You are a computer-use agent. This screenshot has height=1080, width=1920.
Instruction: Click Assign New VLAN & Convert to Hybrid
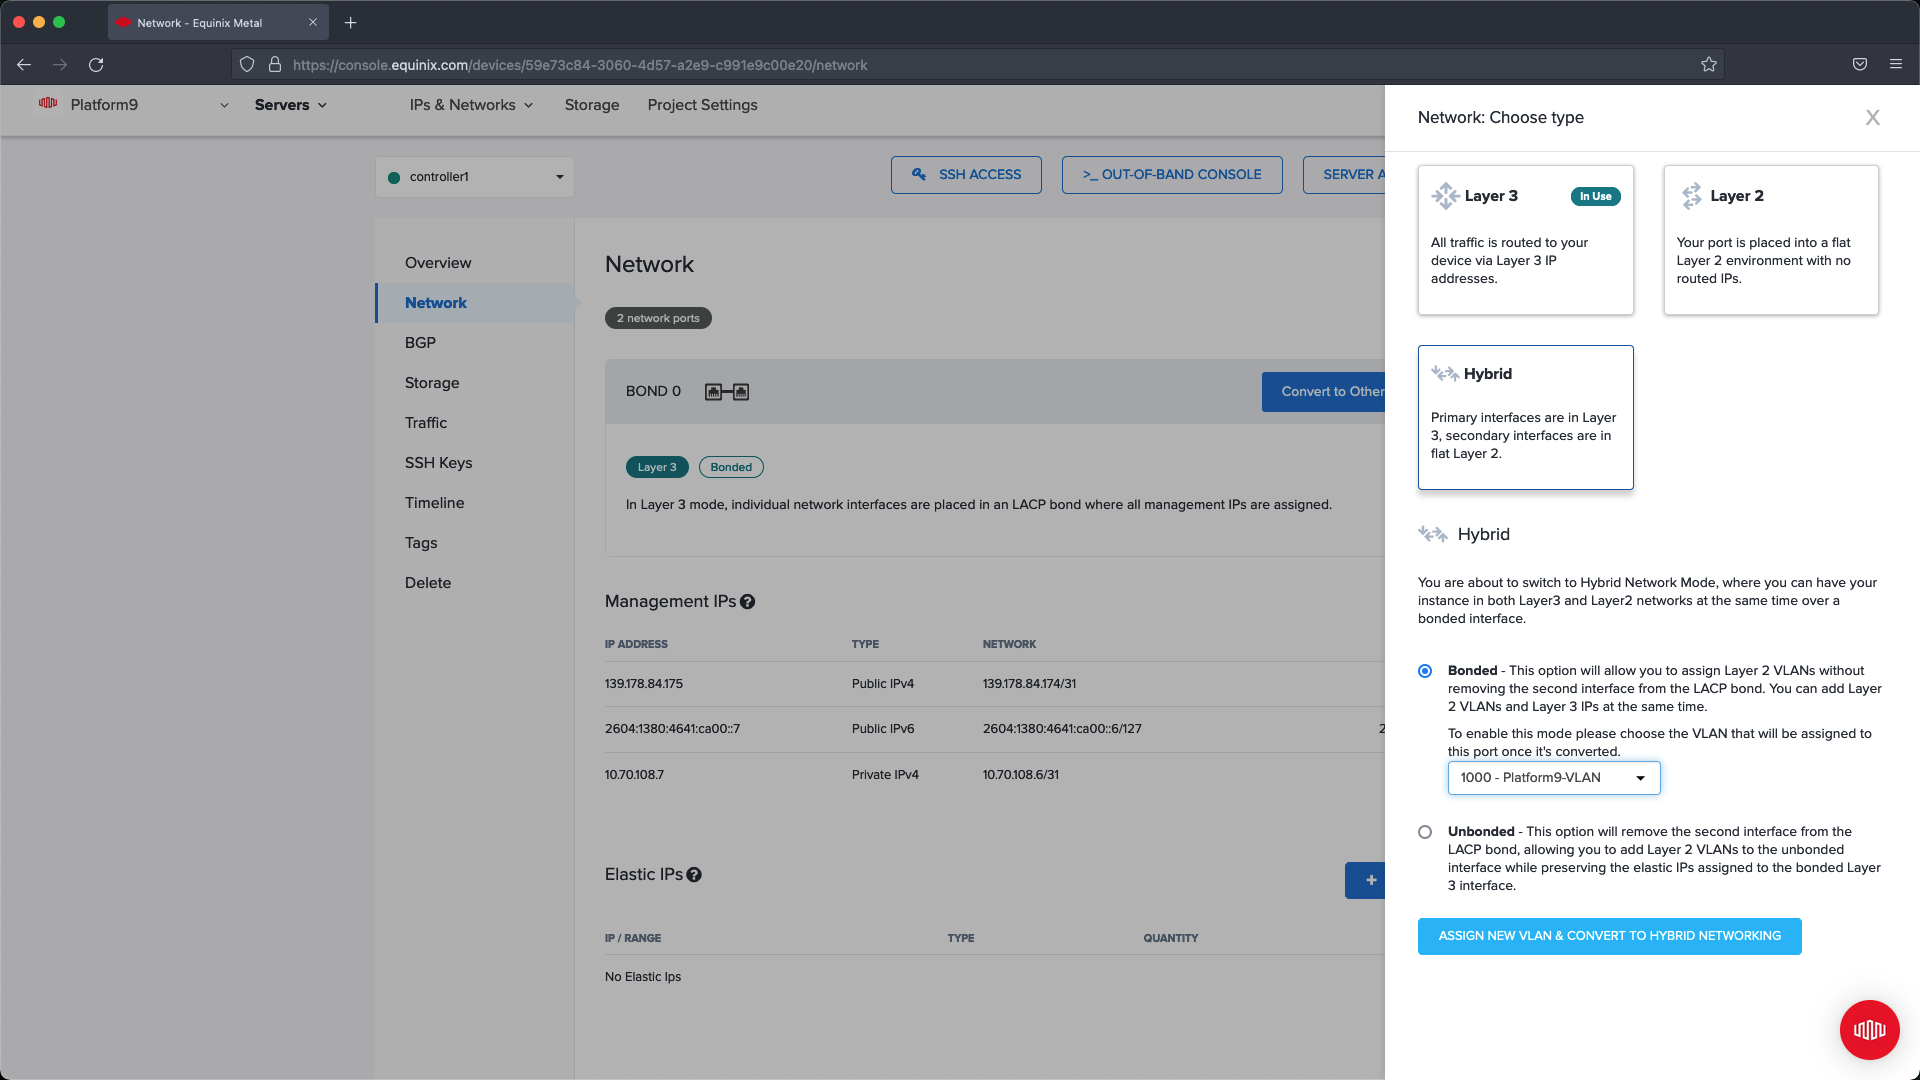click(x=1609, y=936)
